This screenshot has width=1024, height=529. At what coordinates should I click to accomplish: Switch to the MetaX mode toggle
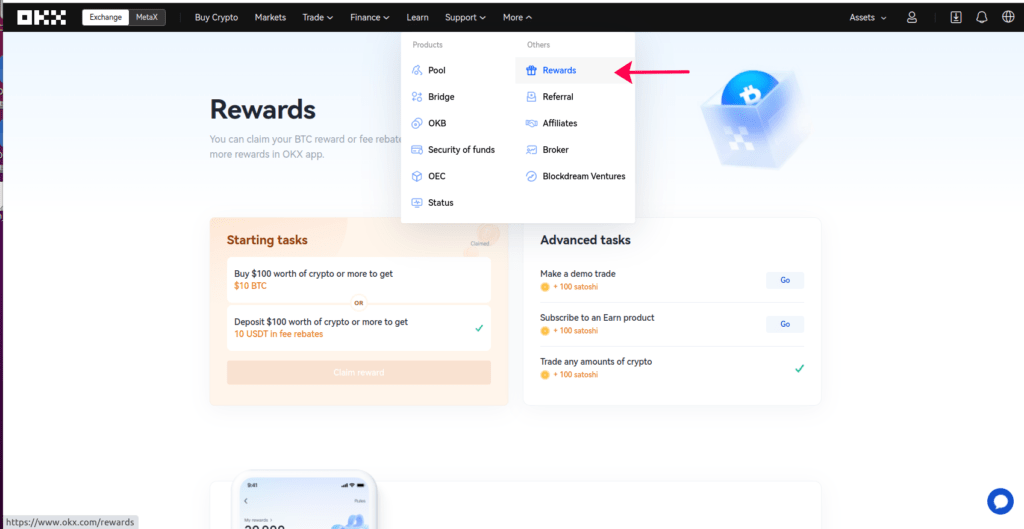click(146, 18)
